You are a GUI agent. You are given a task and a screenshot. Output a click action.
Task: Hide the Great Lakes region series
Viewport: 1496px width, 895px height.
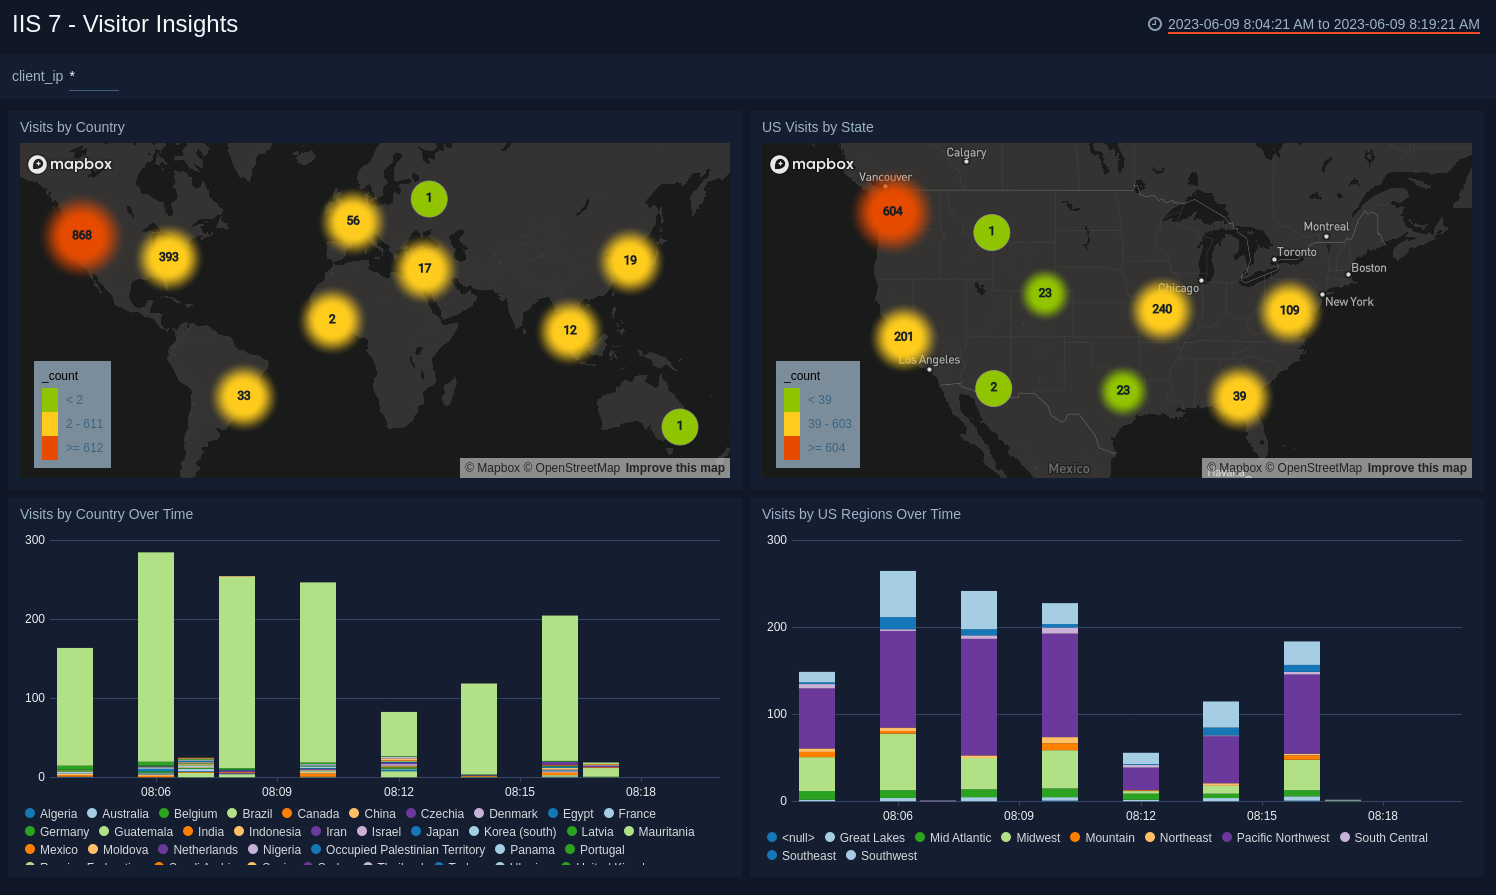pos(871,837)
